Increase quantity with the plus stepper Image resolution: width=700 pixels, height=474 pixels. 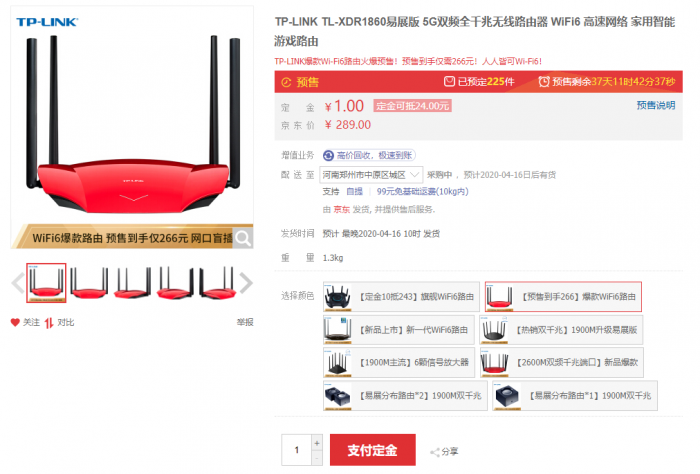(x=317, y=443)
